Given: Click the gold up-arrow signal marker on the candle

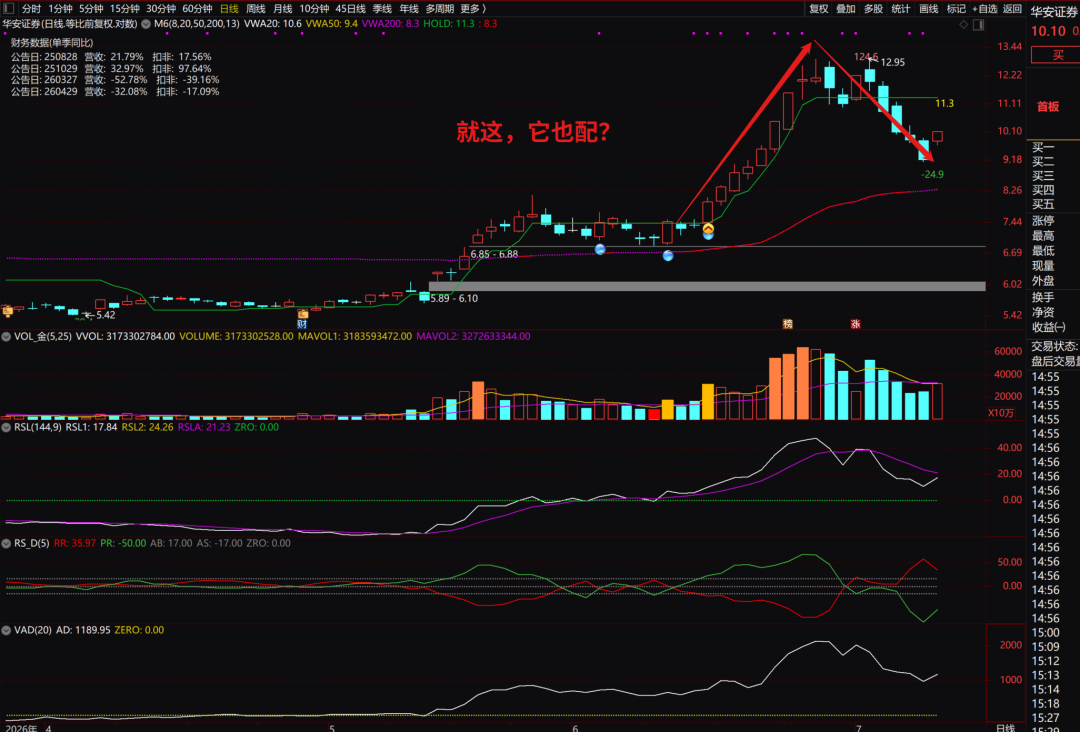Looking at the screenshot, I should [x=708, y=228].
